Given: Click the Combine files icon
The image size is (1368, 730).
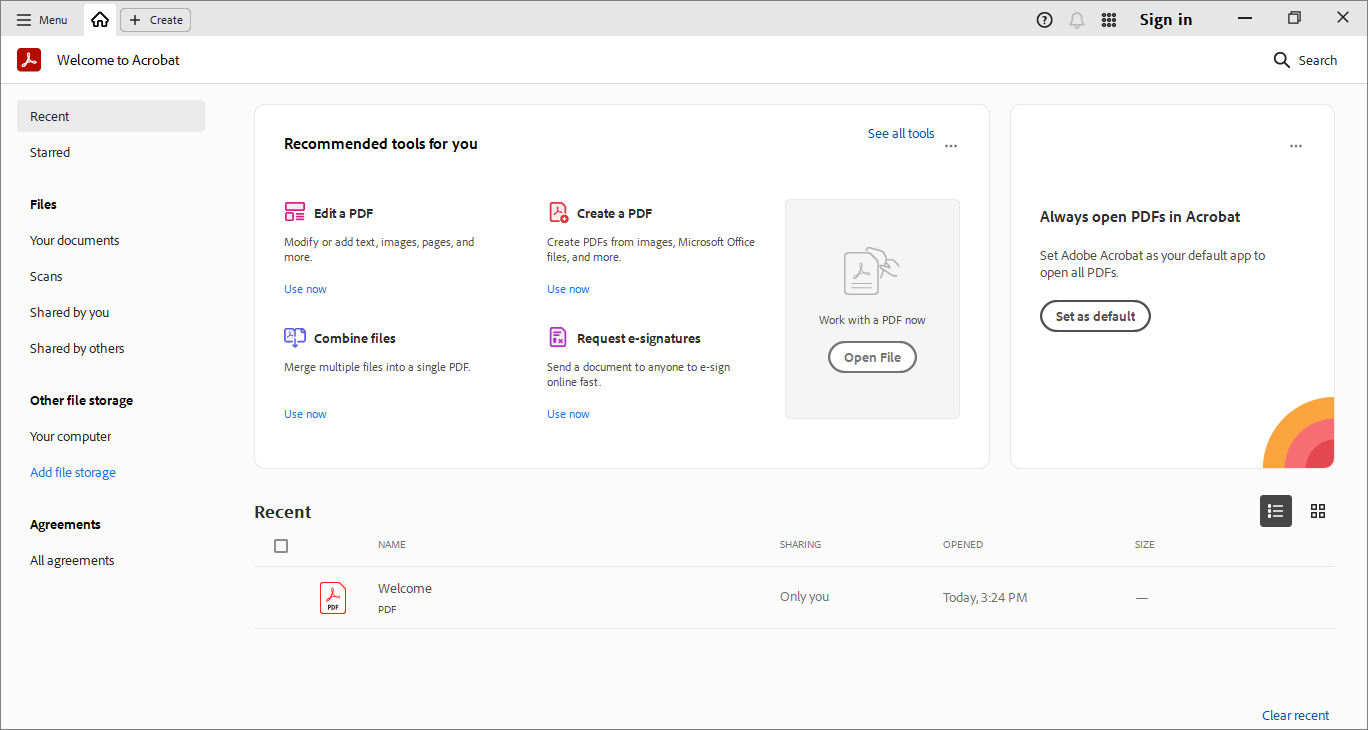Looking at the screenshot, I should (x=294, y=337).
